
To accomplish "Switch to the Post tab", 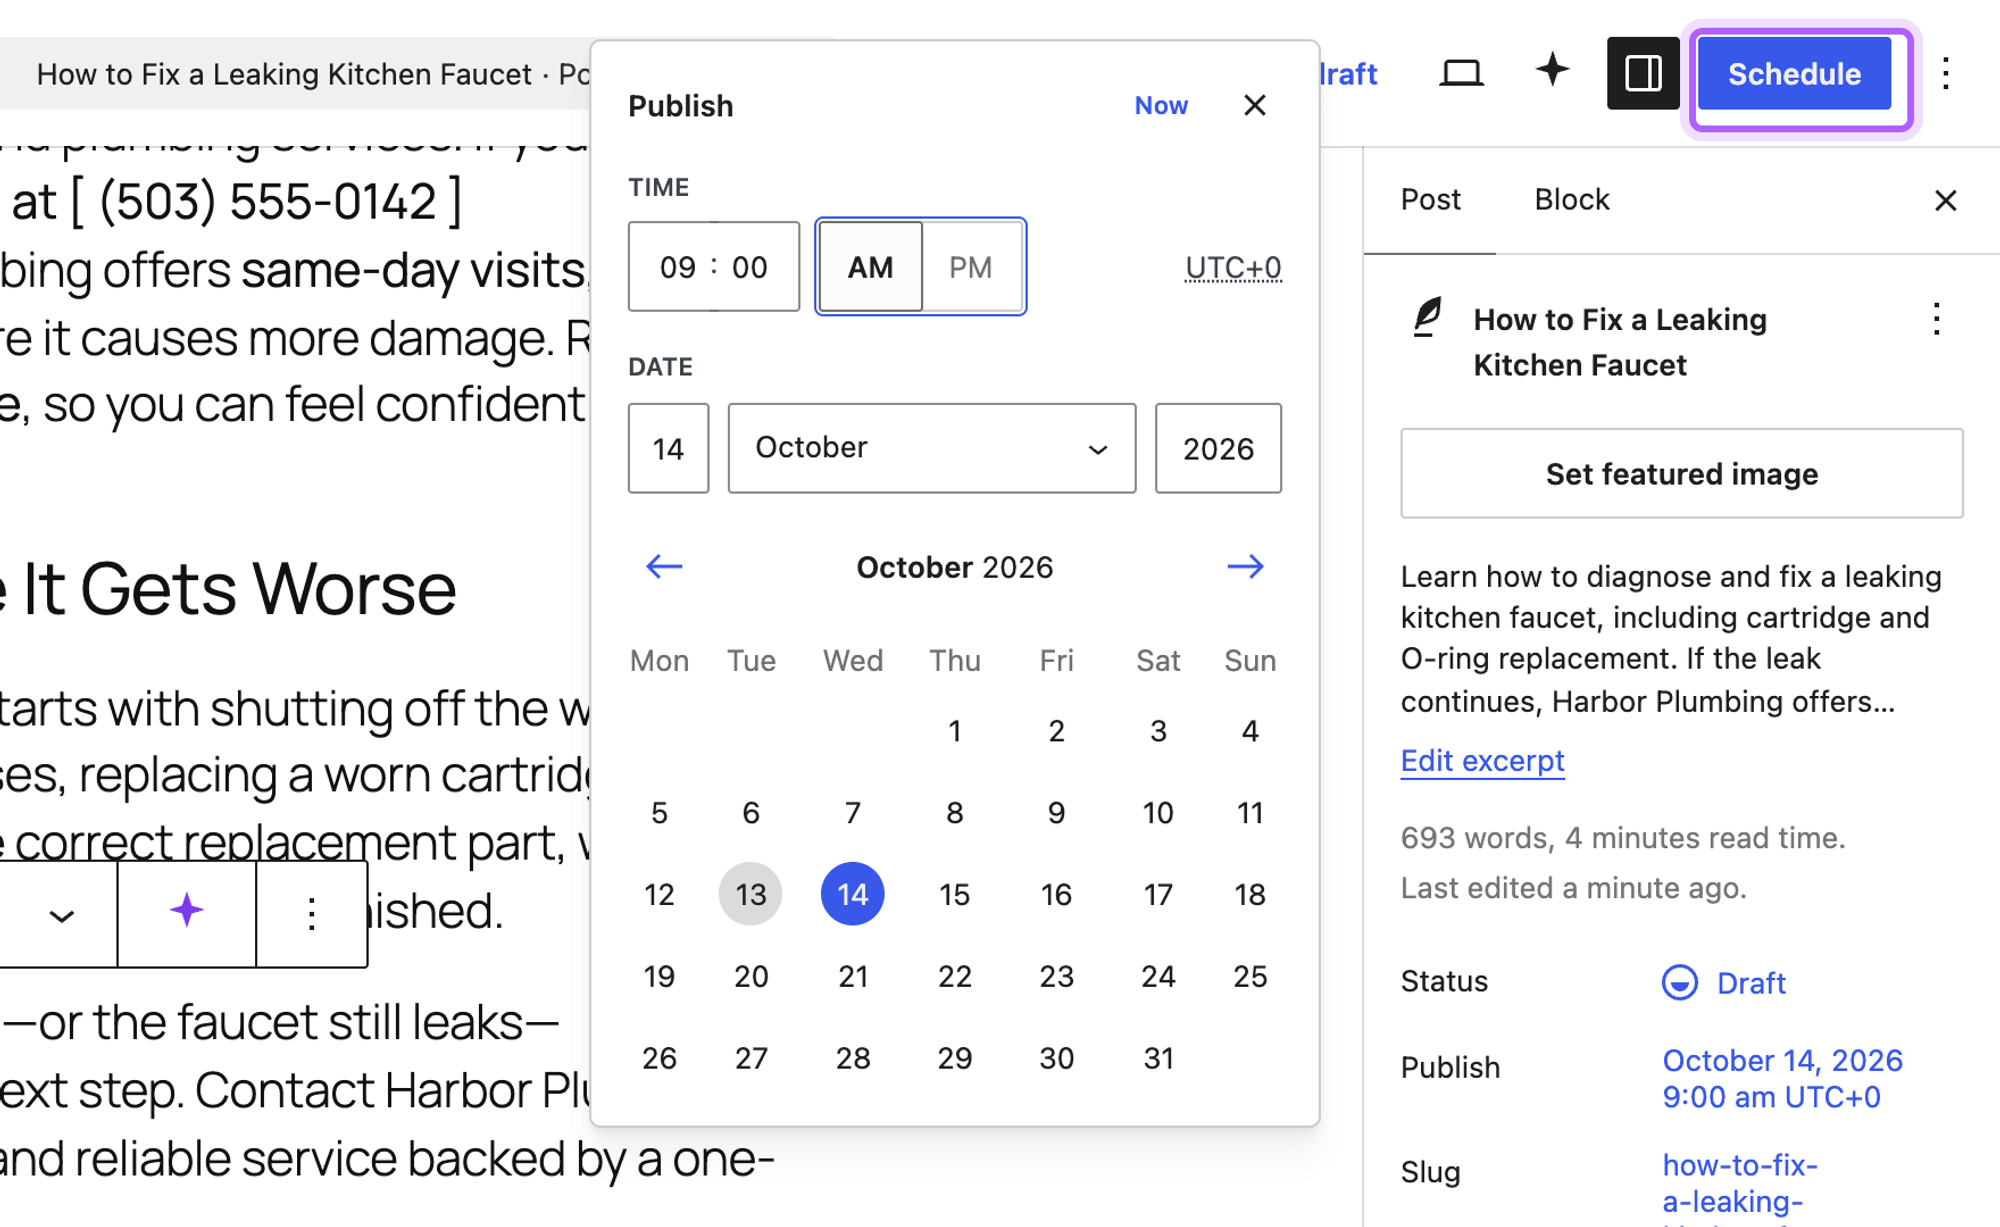I will (x=1430, y=200).
